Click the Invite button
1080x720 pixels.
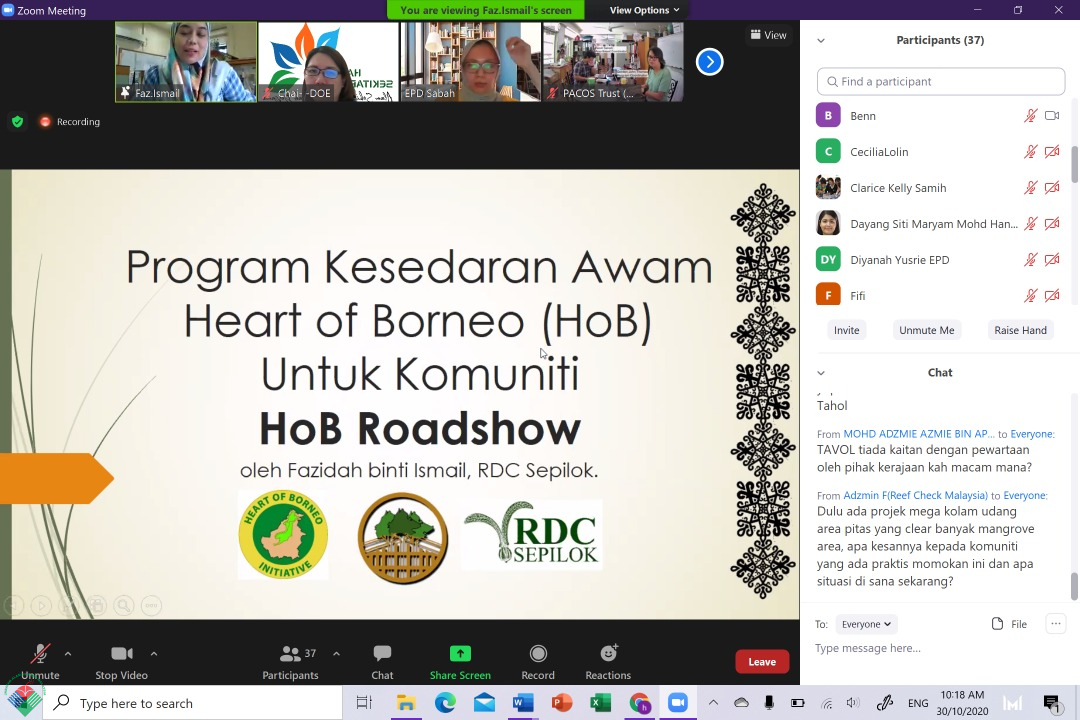pyautogui.click(x=847, y=330)
